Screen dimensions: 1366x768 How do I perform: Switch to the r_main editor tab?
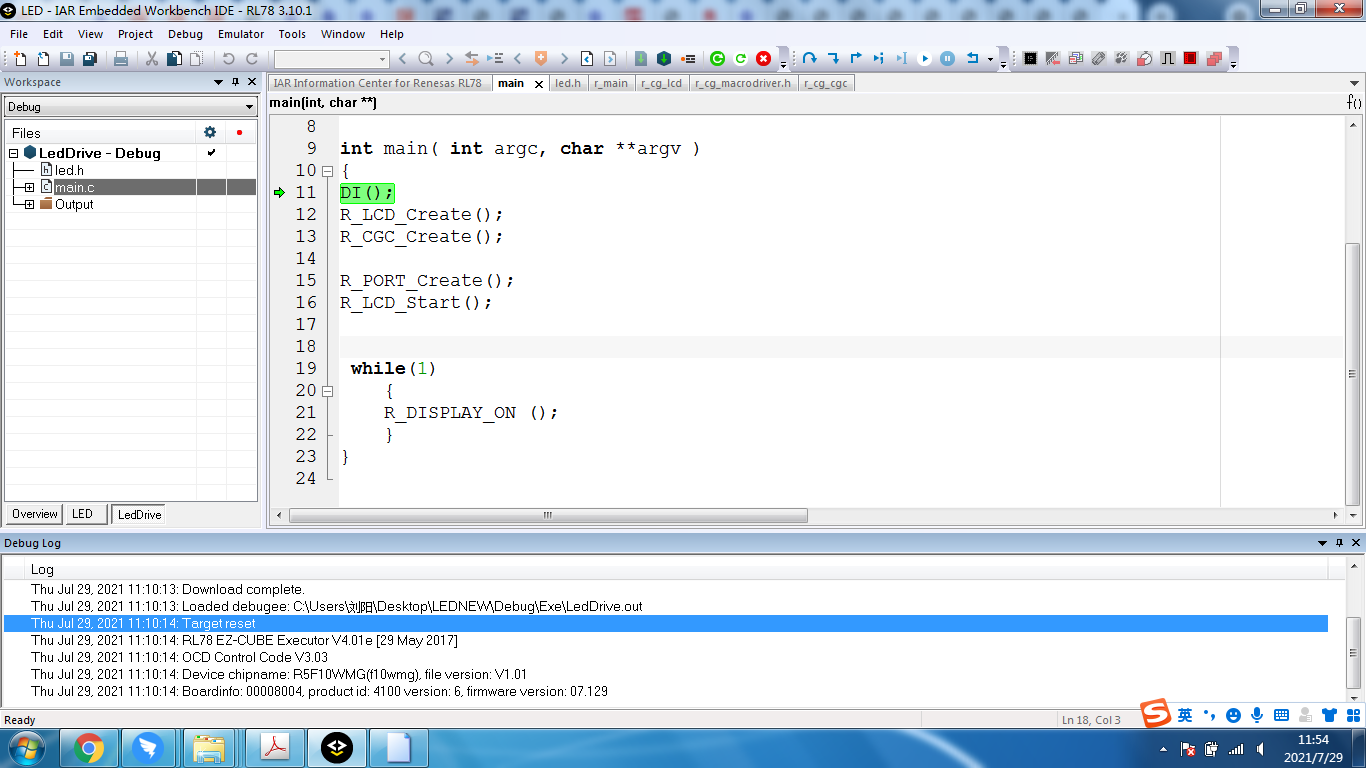tap(611, 83)
